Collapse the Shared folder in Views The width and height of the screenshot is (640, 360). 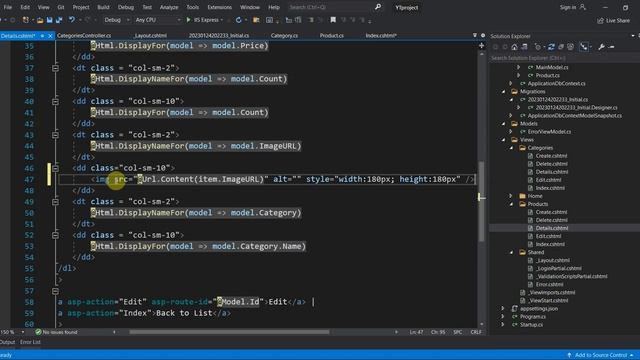[x=511, y=252]
